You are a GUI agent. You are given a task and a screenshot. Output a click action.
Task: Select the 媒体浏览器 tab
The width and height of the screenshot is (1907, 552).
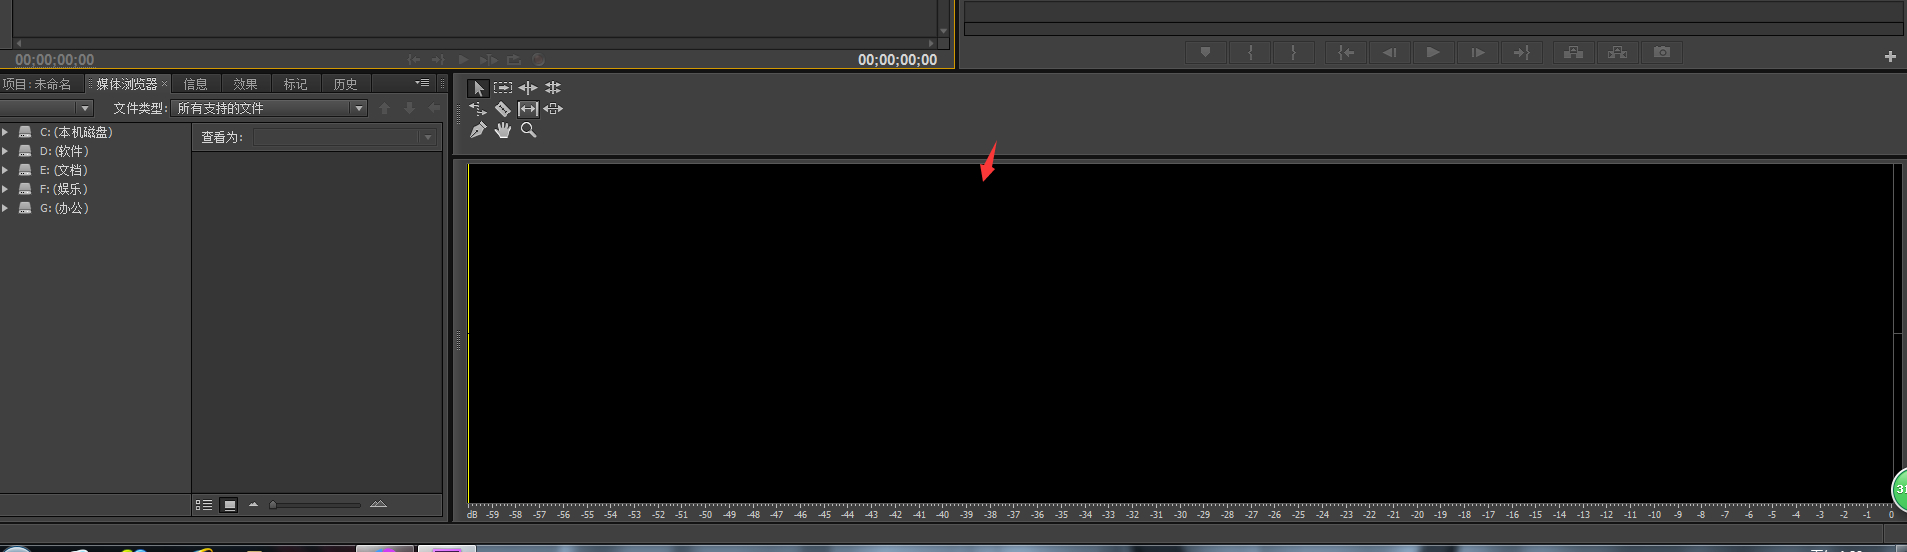pyautogui.click(x=127, y=84)
